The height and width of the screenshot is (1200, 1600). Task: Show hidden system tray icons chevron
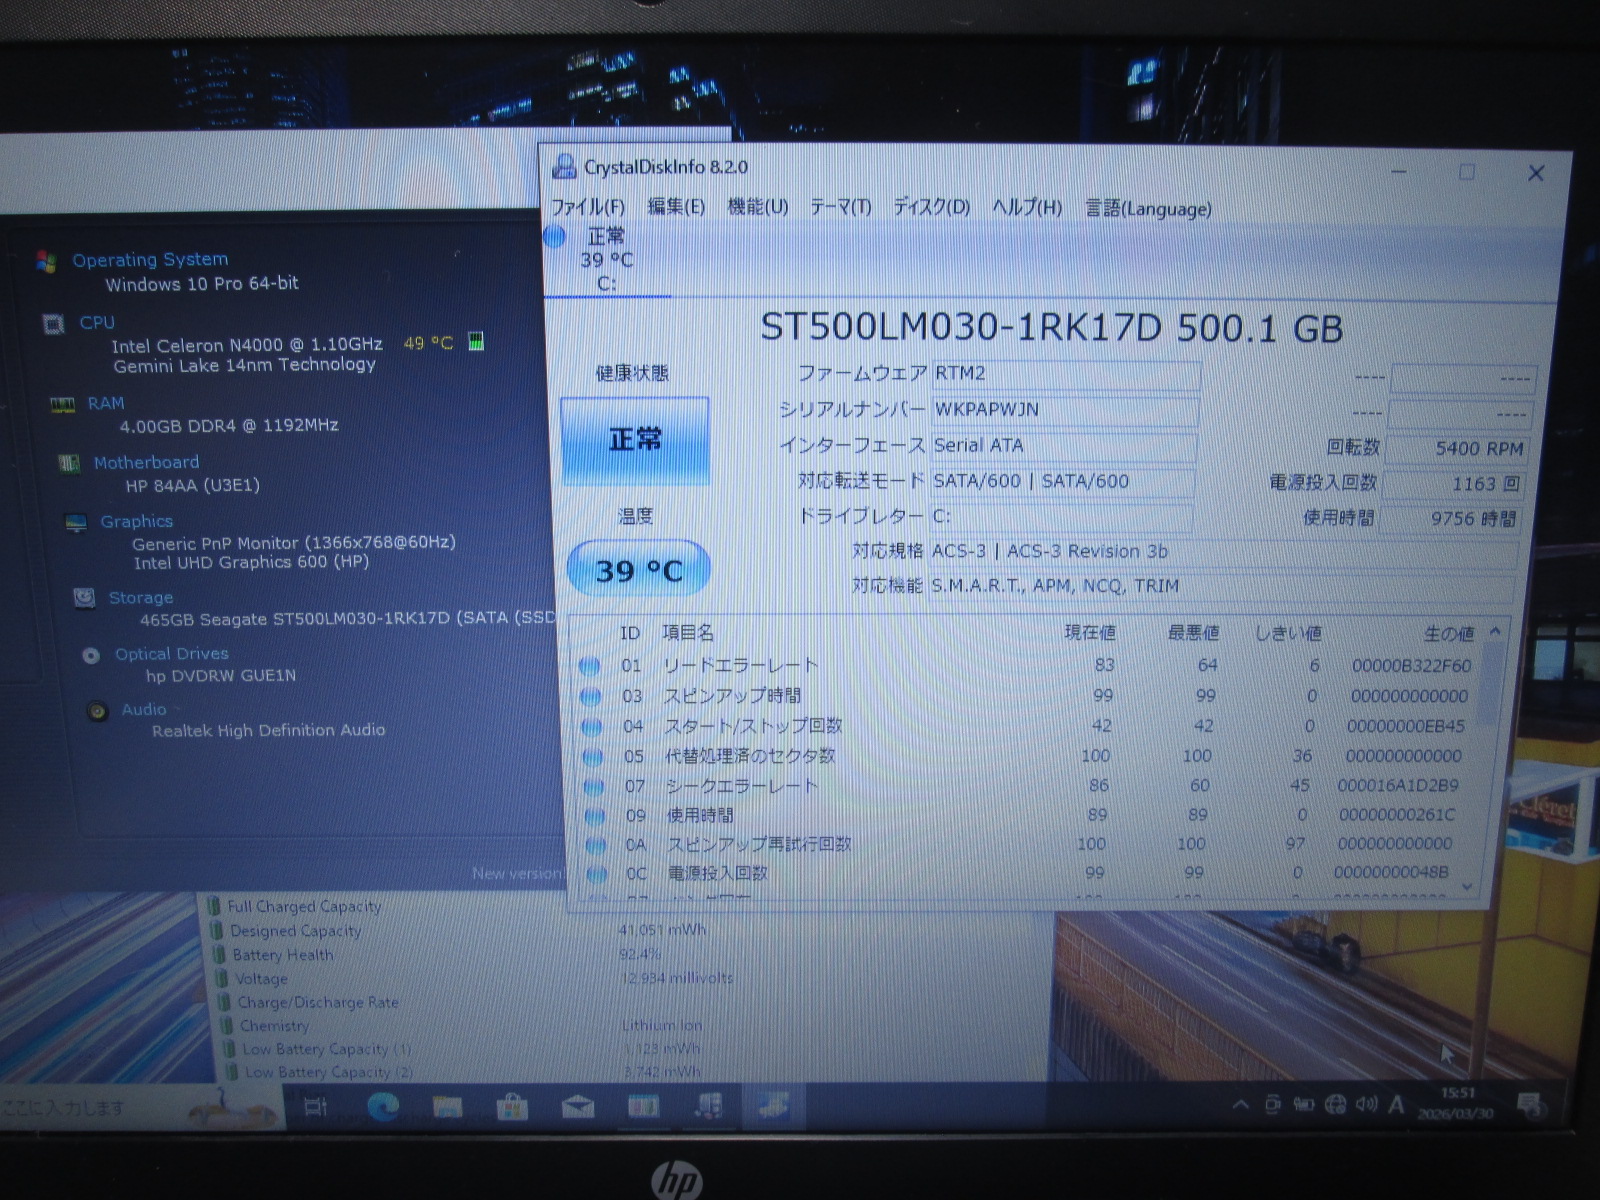coord(1240,1105)
